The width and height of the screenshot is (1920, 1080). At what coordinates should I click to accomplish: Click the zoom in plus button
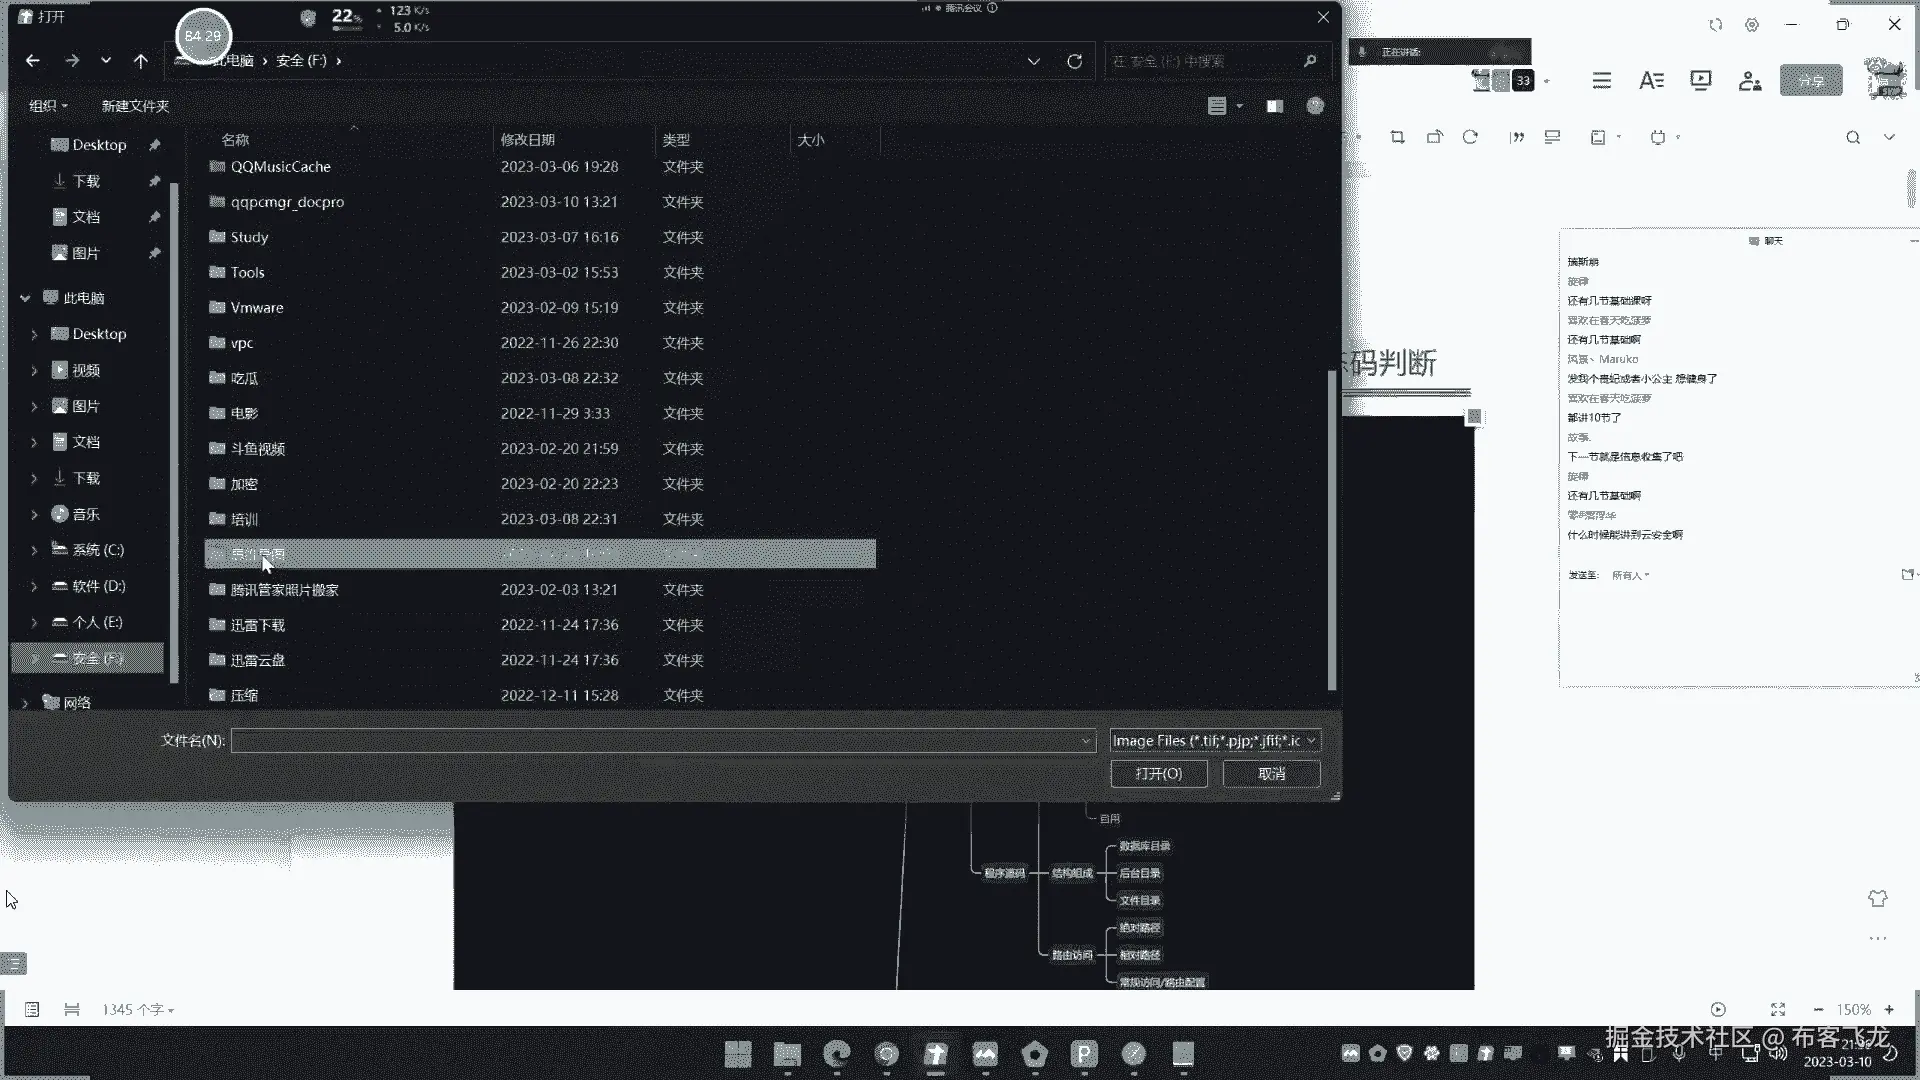coord(1889,1010)
